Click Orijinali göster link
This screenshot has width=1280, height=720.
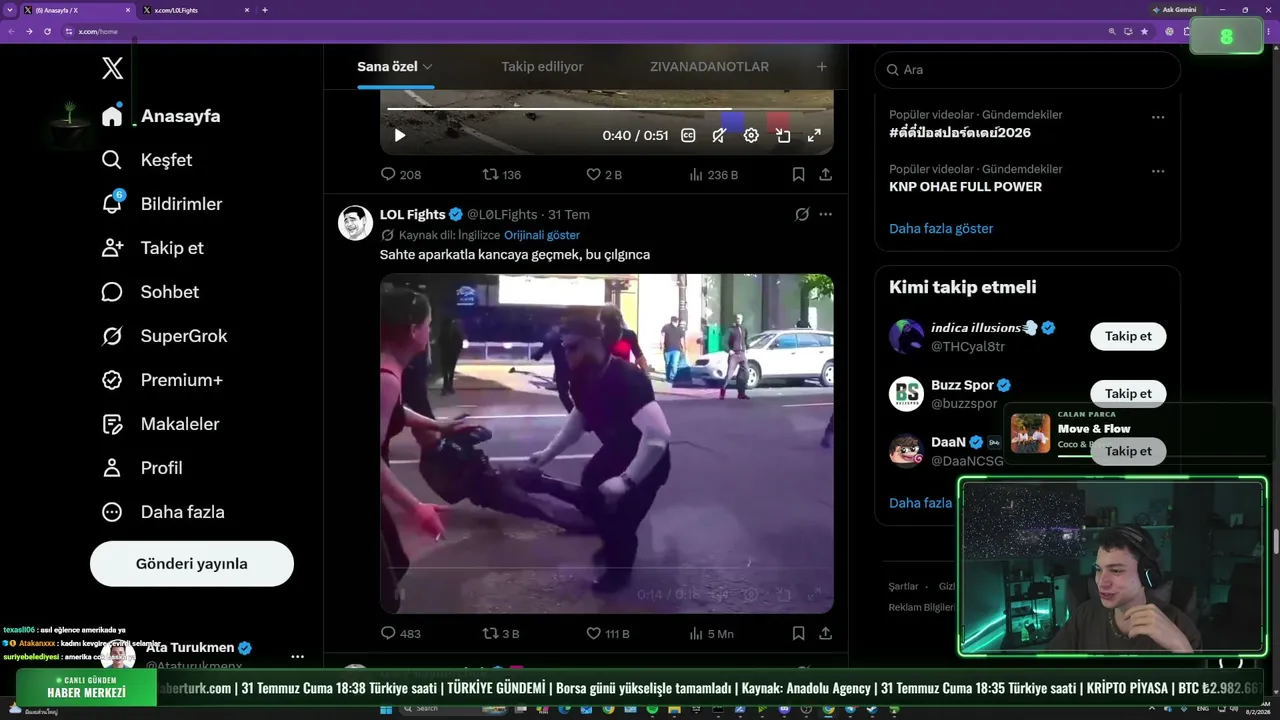pos(542,235)
